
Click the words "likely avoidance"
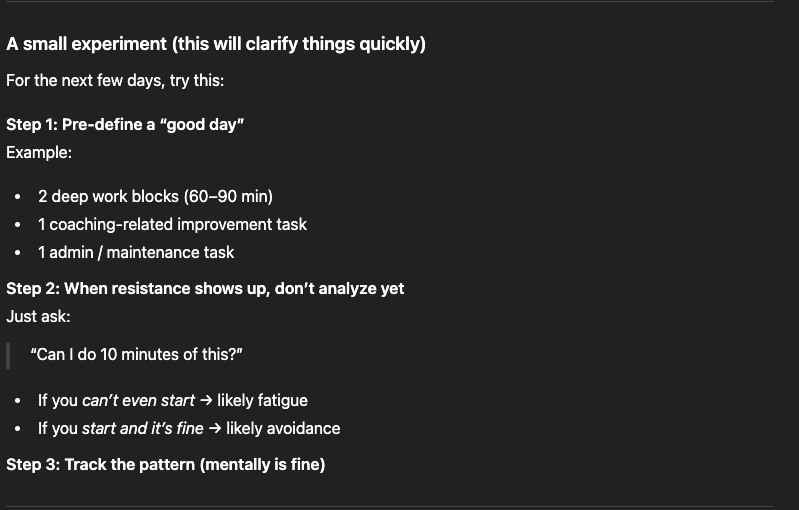click(x=283, y=428)
